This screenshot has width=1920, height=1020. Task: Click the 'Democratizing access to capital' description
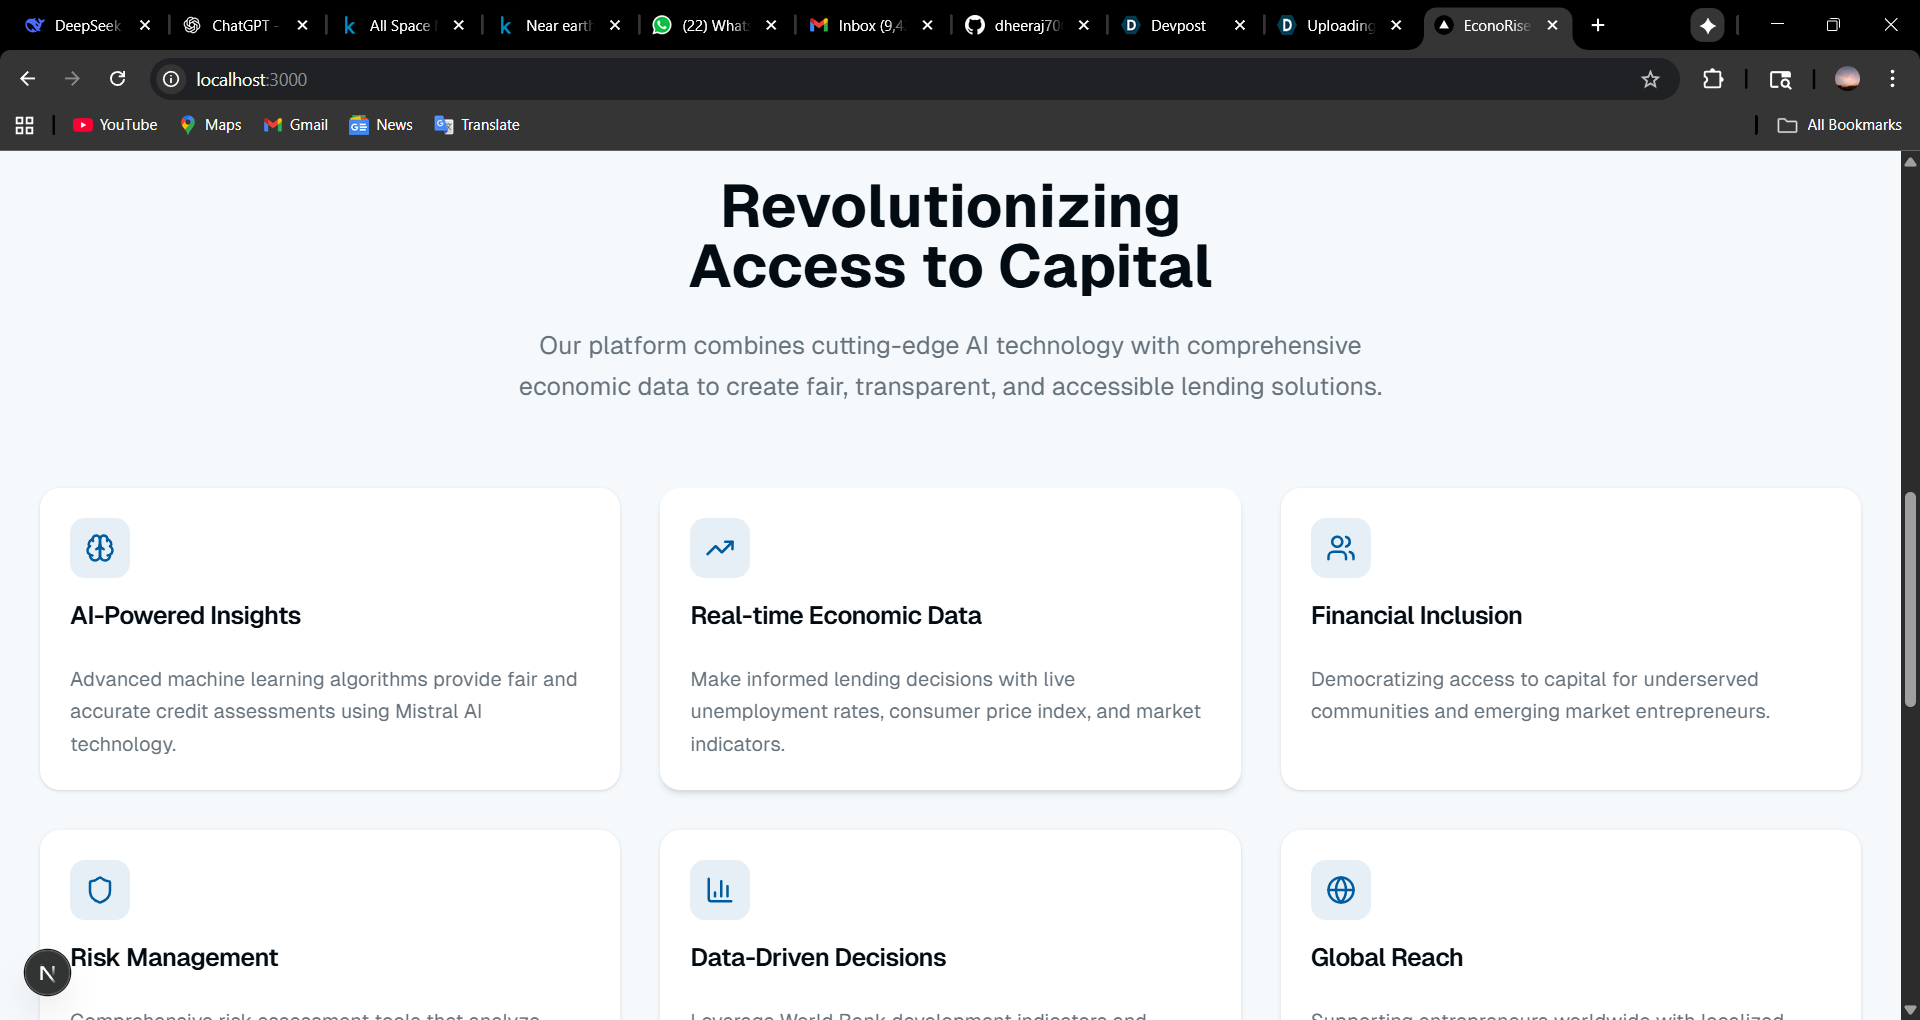(x=1540, y=695)
